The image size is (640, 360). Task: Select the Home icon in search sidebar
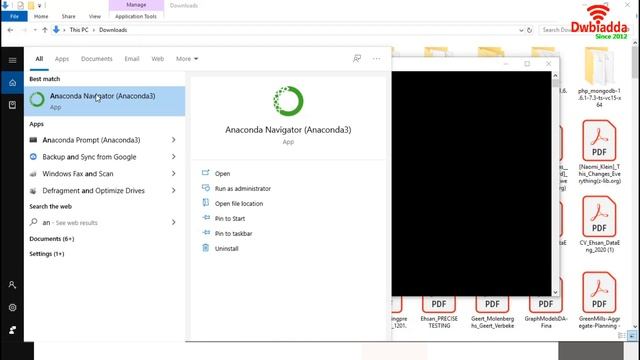pyautogui.click(x=12, y=83)
